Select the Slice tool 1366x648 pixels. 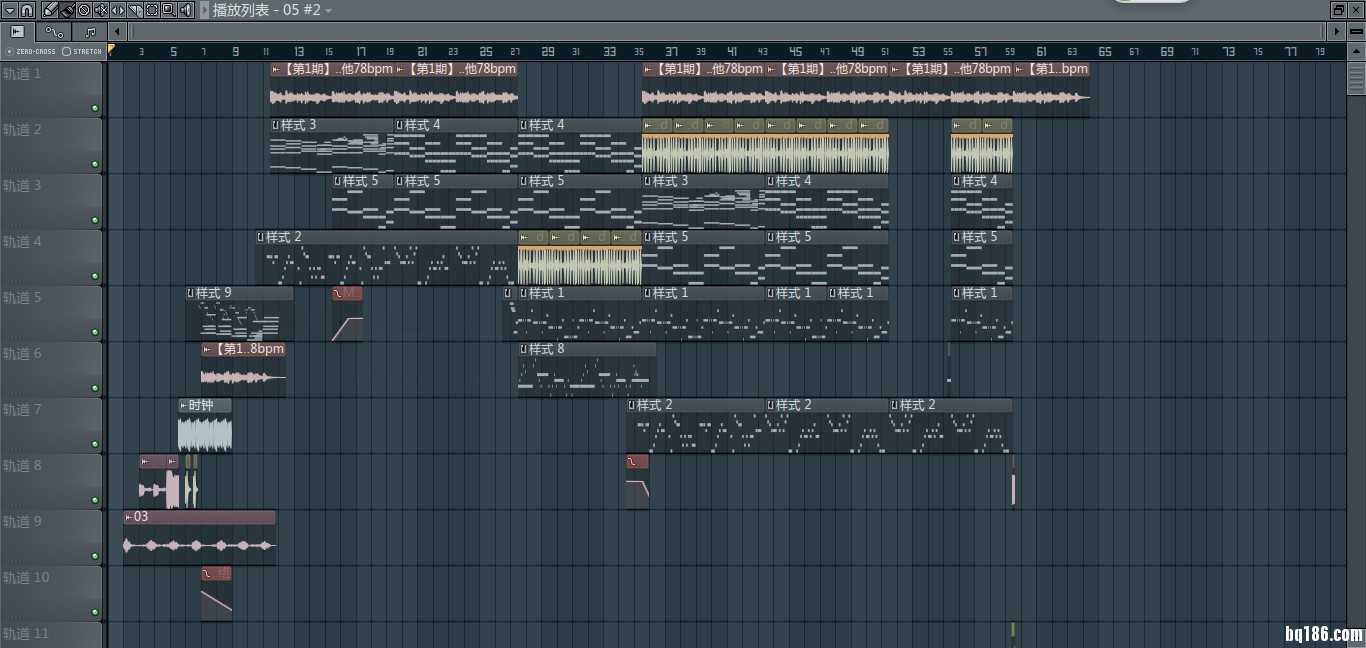click(134, 10)
